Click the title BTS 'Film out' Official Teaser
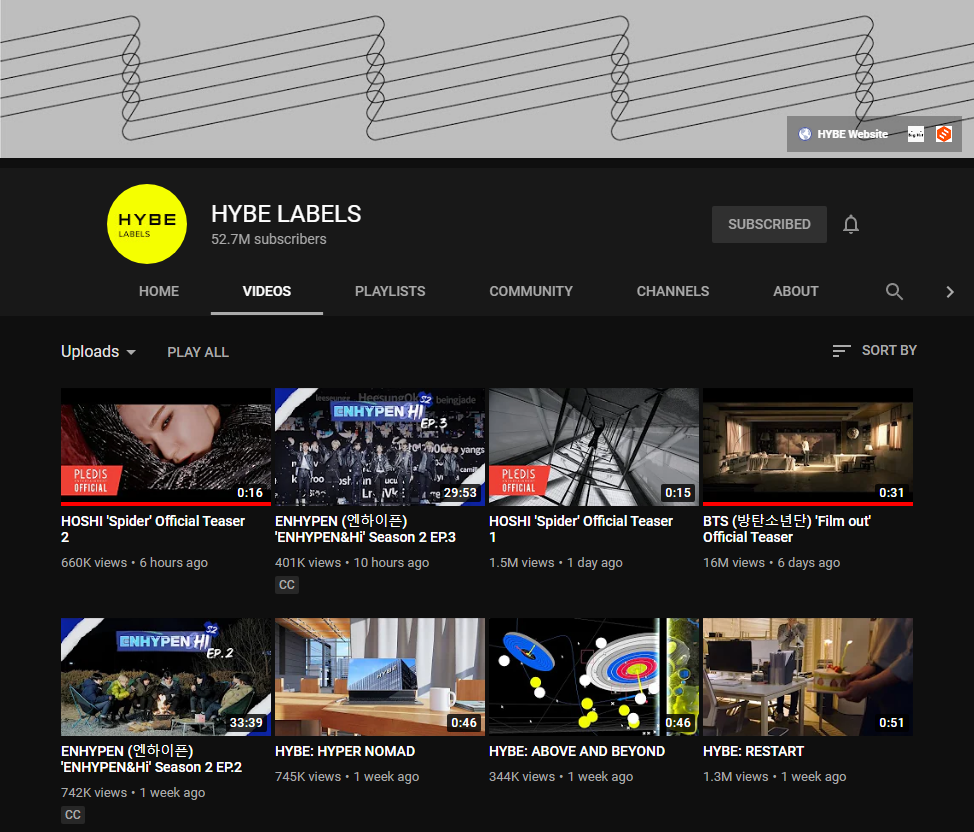974x832 pixels. tap(787, 529)
